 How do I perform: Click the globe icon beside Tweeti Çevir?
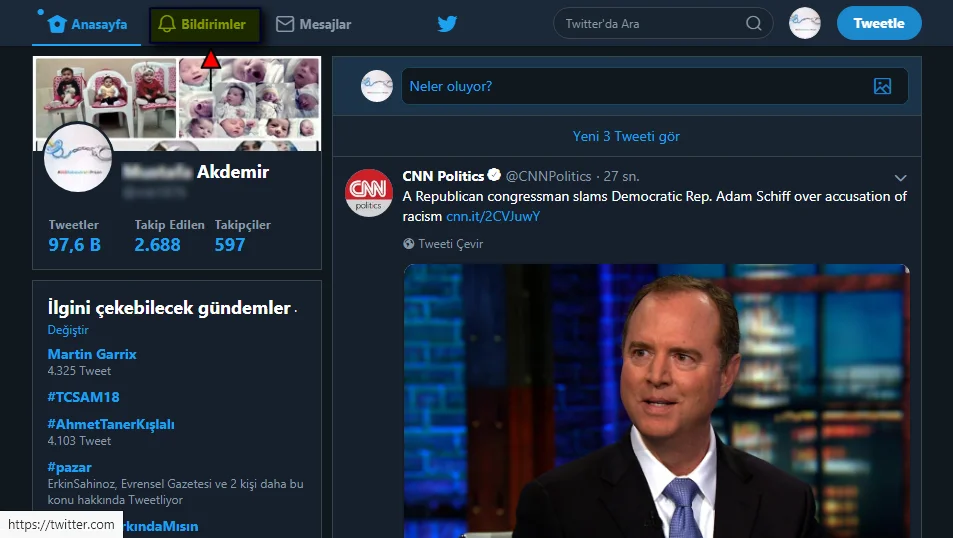tap(409, 243)
